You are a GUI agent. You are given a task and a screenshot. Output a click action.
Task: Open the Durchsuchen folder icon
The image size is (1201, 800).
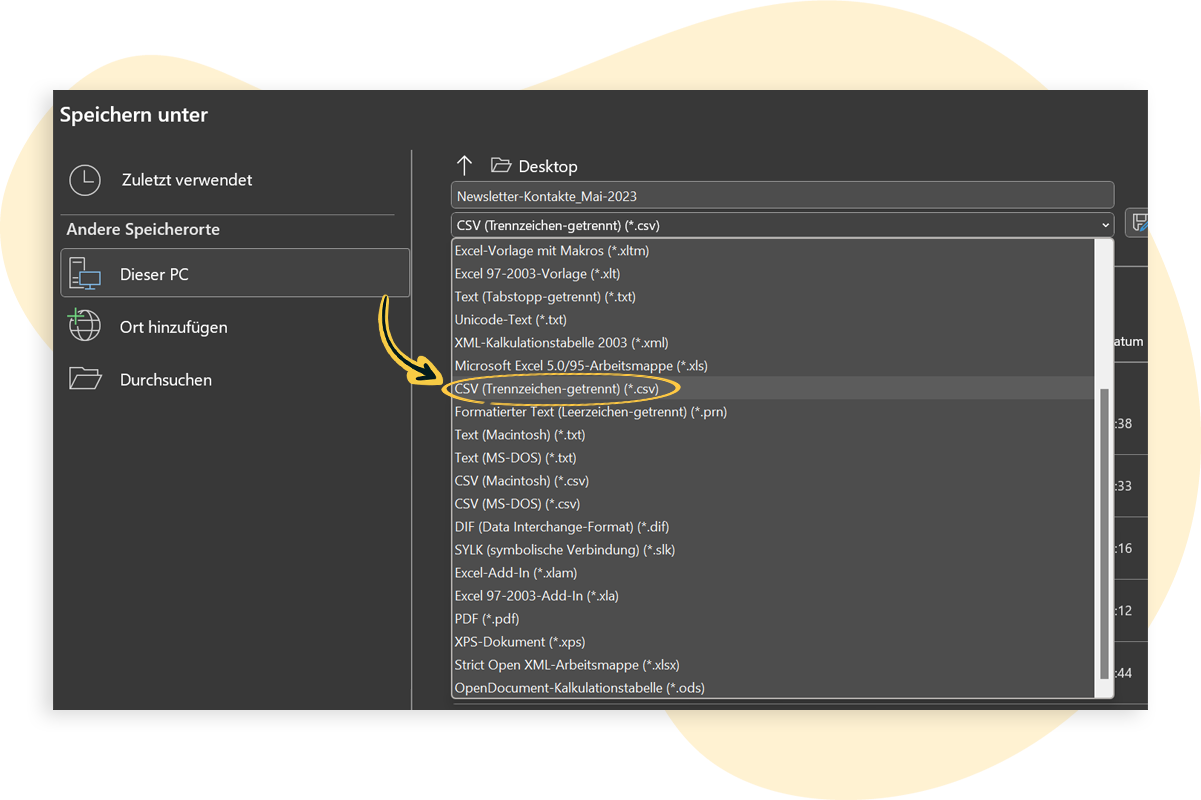pyautogui.click(x=85, y=379)
